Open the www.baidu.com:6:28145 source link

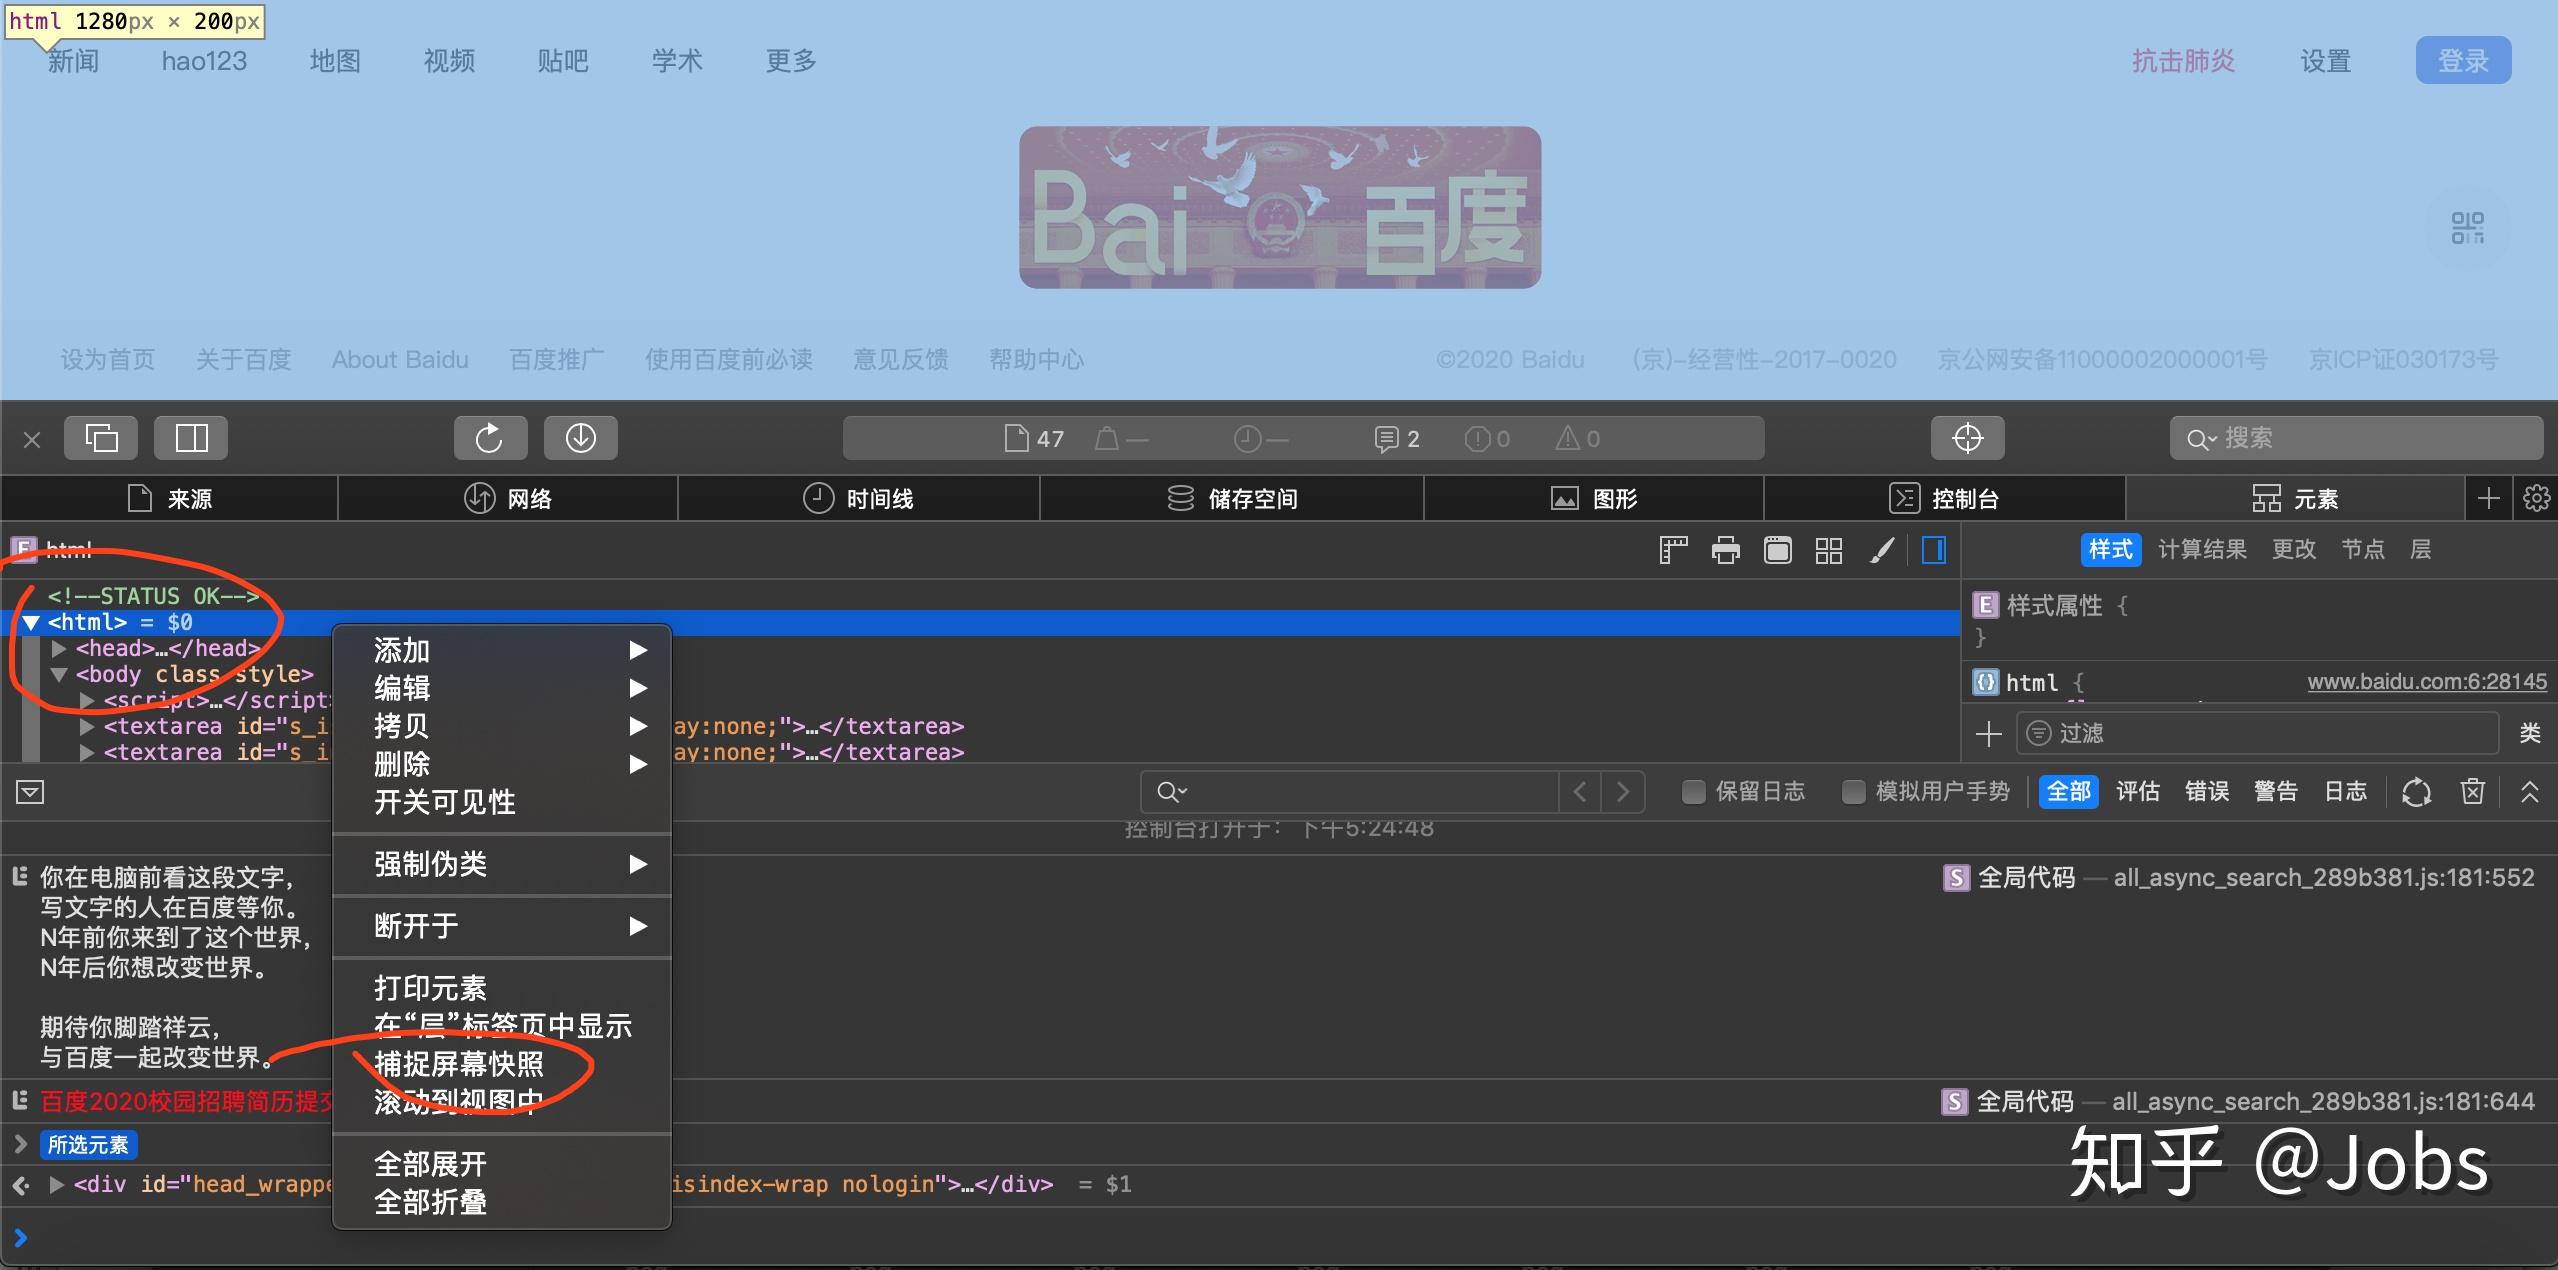point(2427,682)
